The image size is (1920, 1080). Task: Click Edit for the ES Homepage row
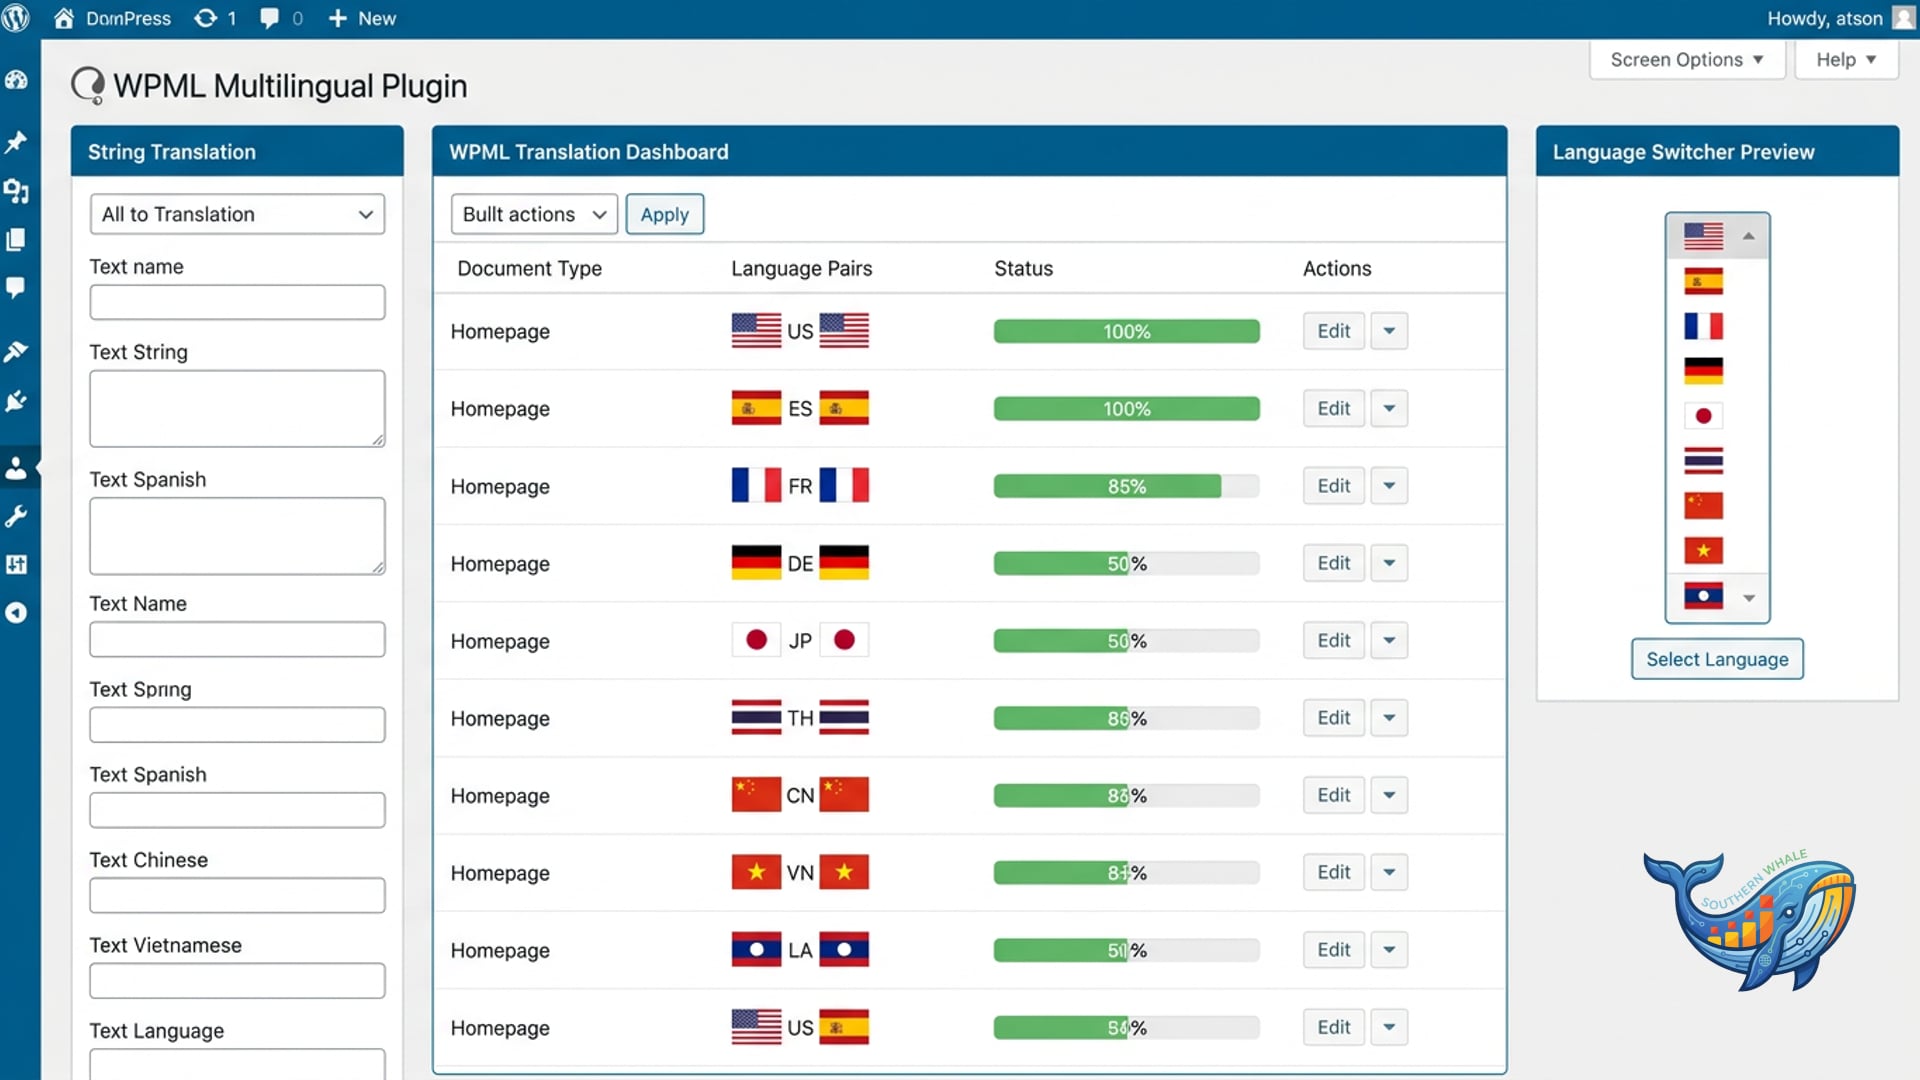tap(1334, 408)
